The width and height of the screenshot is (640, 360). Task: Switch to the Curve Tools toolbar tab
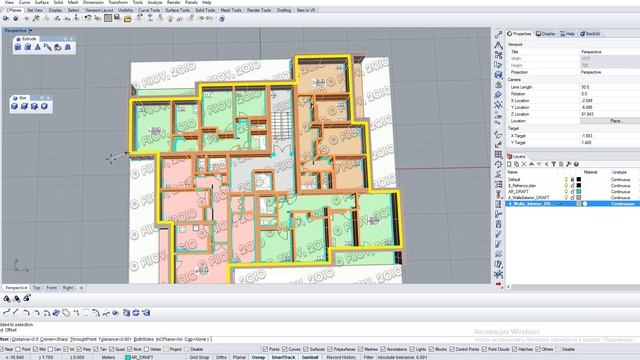[x=149, y=10]
